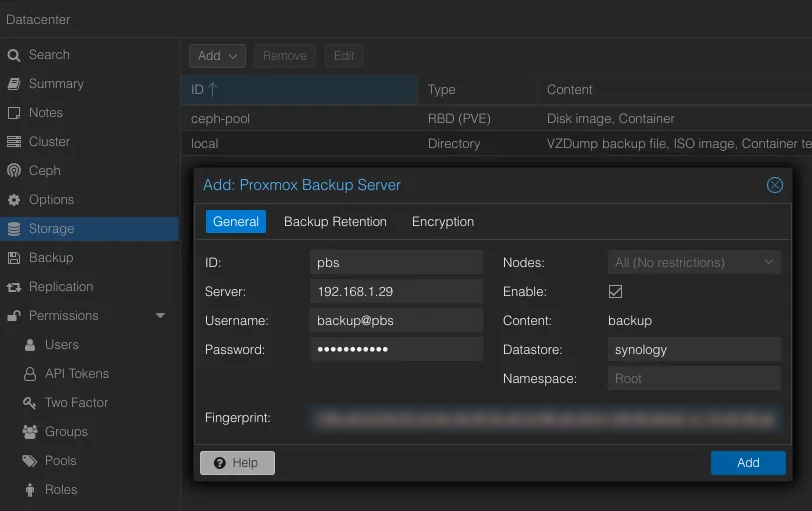Viewport: 812px width, 511px height.
Task: Click the Users person icon
Action: [x=30, y=345]
